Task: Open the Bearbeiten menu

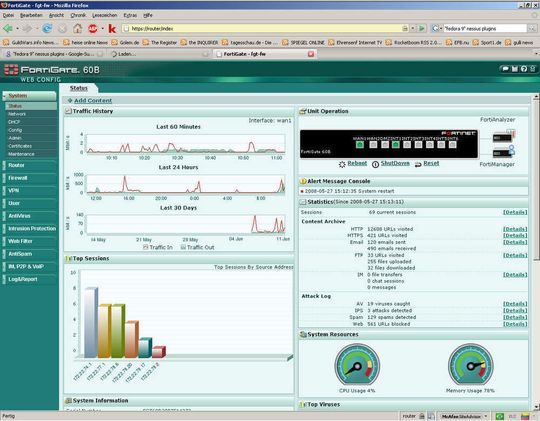Action: tap(31, 15)
